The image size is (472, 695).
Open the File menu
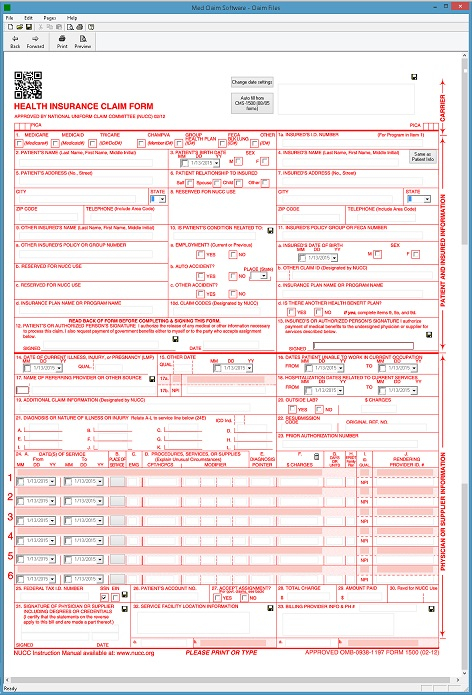pos(9,18)
